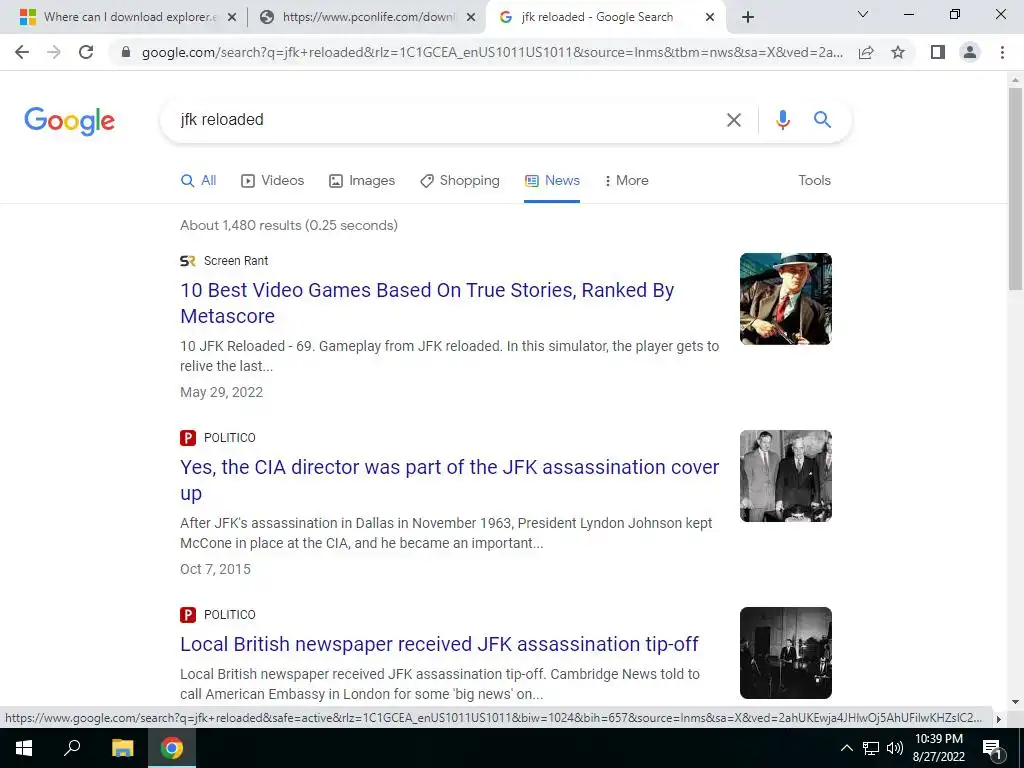
Task: Click into the jfk reloaded search field
Action: pos(444,120)
